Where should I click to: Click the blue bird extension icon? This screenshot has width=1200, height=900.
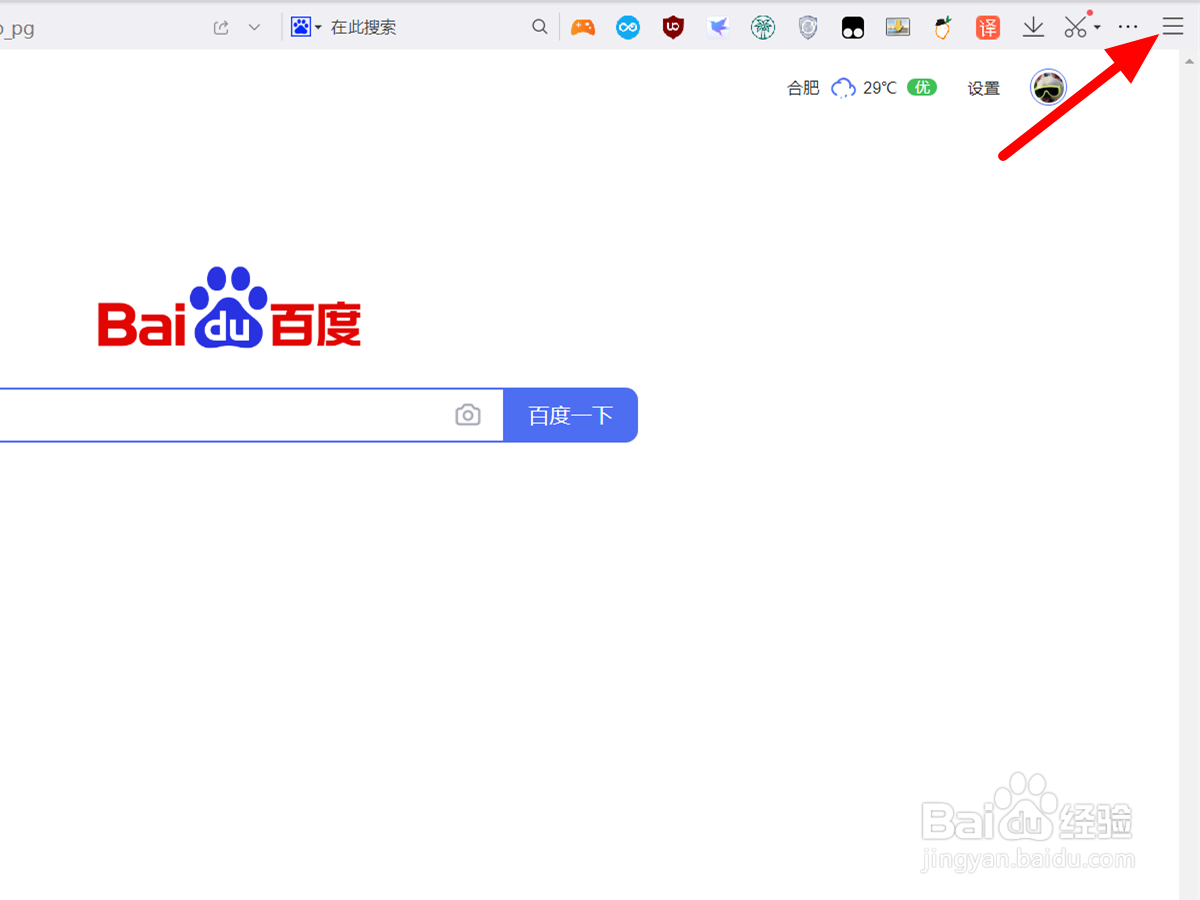pyautogui.click(x=718, y=27)
